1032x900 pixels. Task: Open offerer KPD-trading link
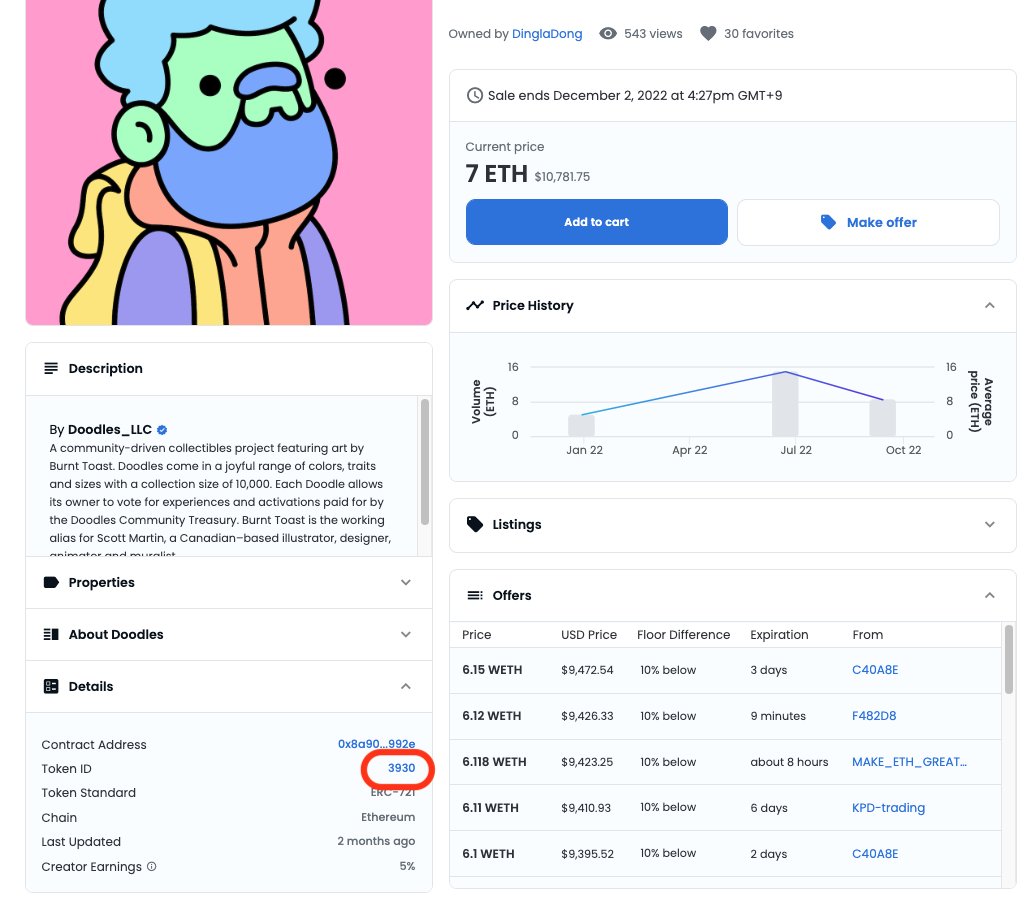pos(888,808)
